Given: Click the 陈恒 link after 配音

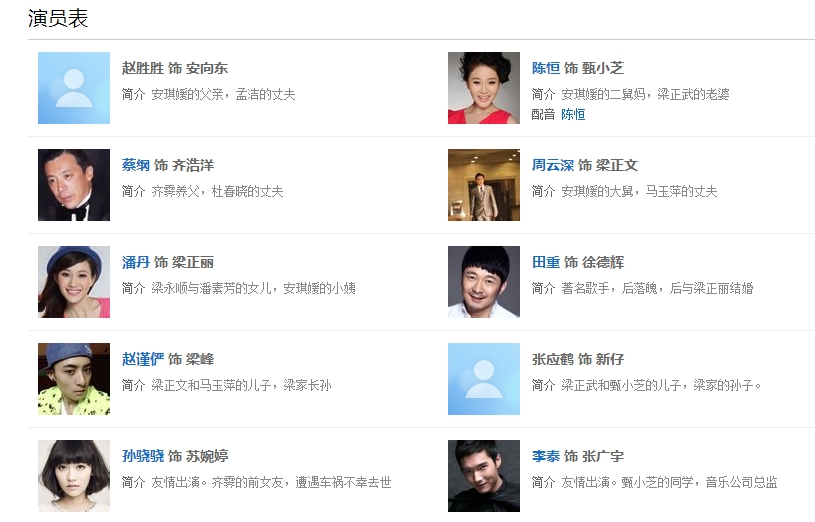Looking at the screenshot, I should tap(573, 114).
